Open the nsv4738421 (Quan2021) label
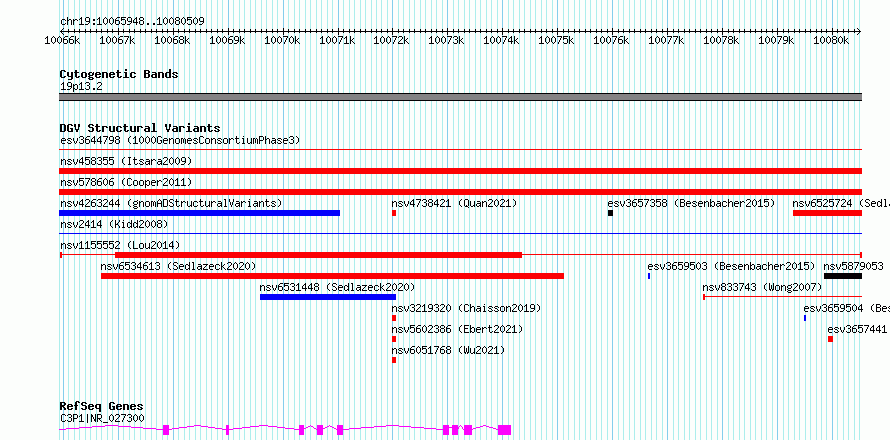This screenshot has width=890, height=440. [454, 203]
